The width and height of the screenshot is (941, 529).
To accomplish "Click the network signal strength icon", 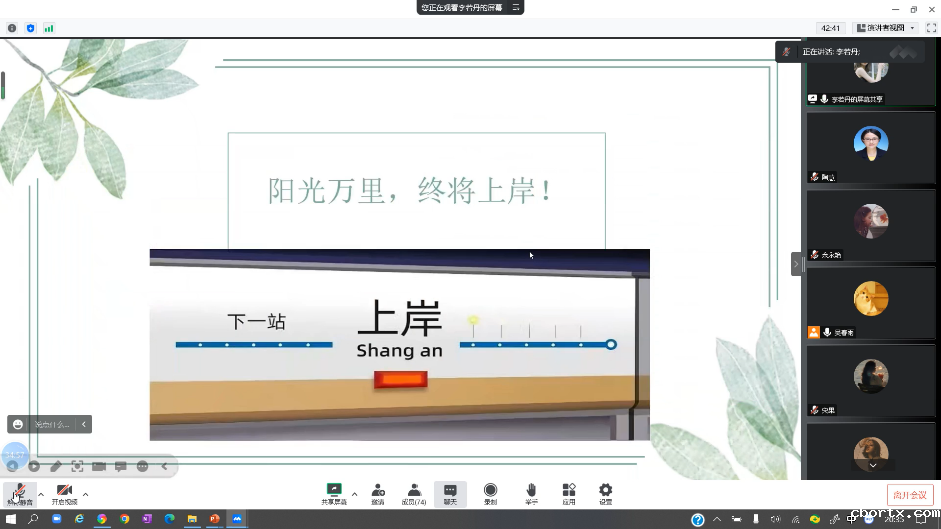I will (x=49, y=28).
